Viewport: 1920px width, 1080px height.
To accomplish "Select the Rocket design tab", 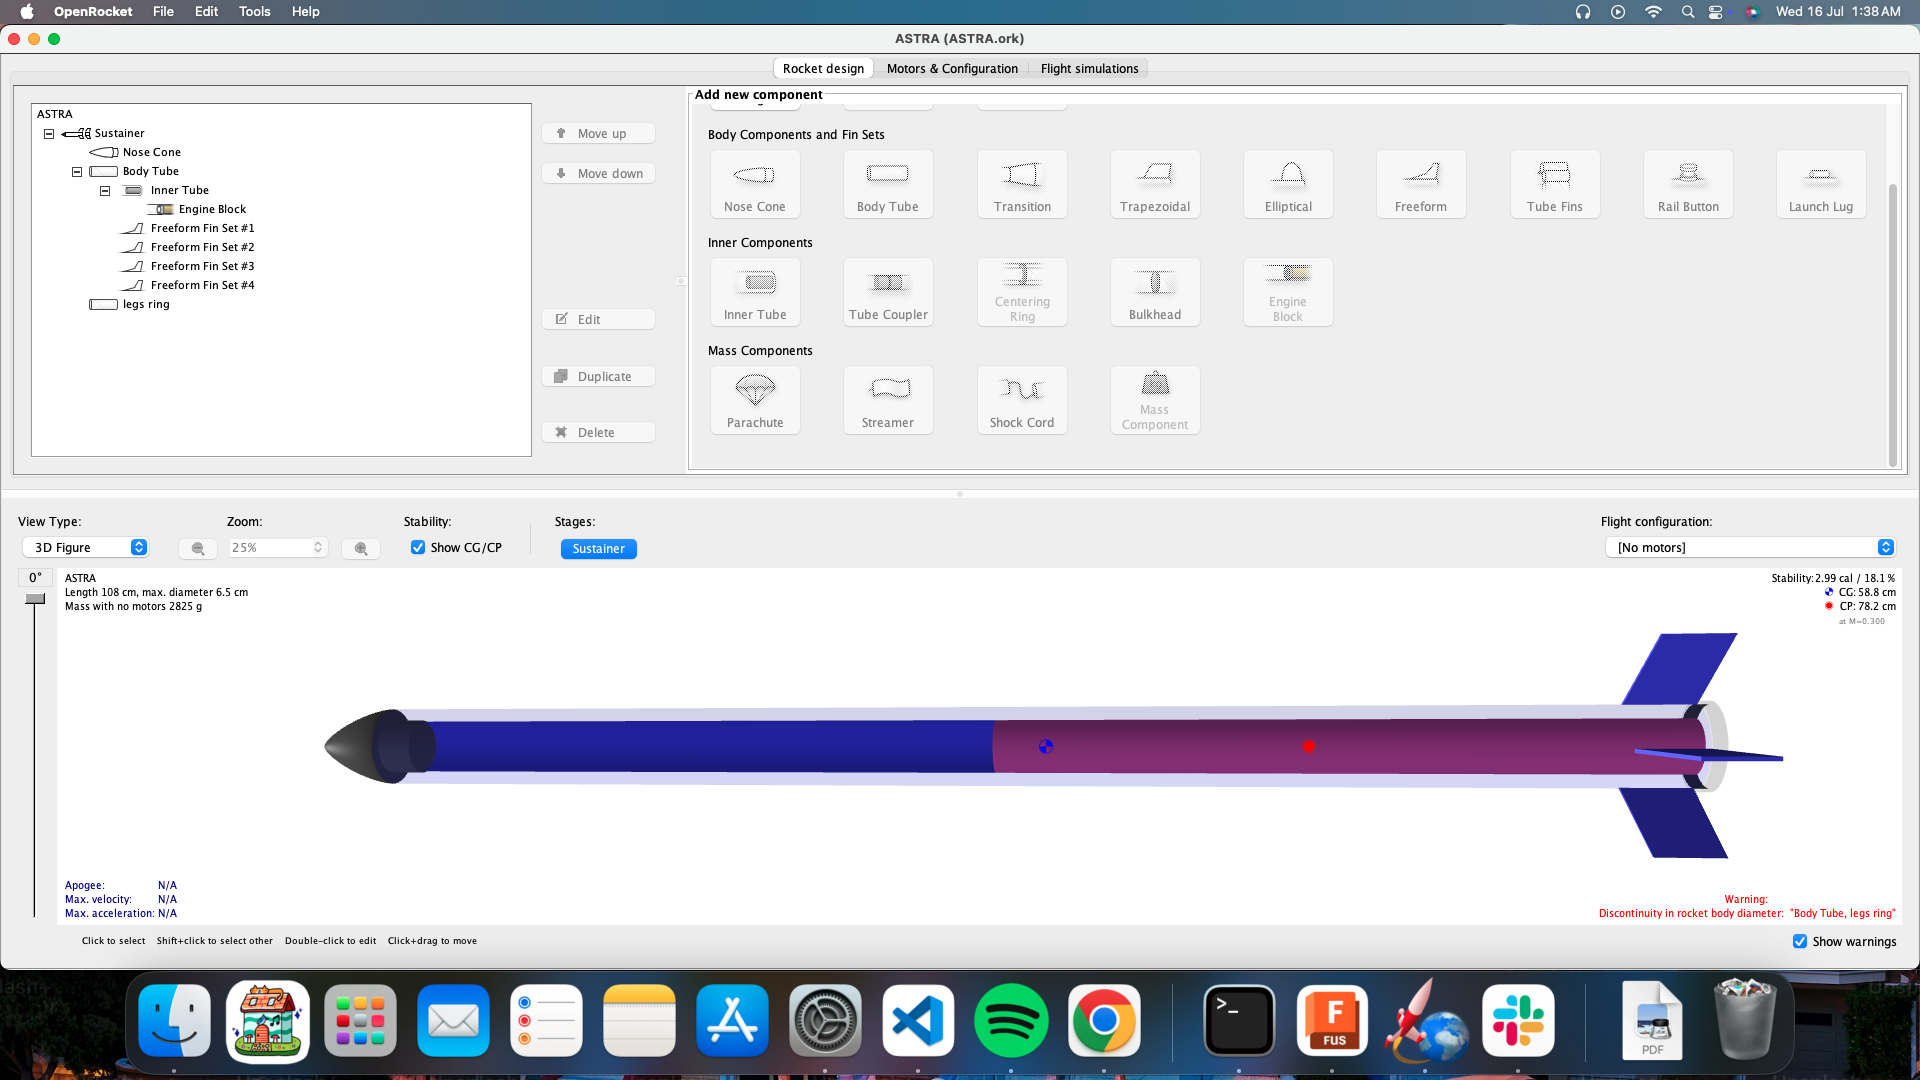I will [x=823, y=69].
